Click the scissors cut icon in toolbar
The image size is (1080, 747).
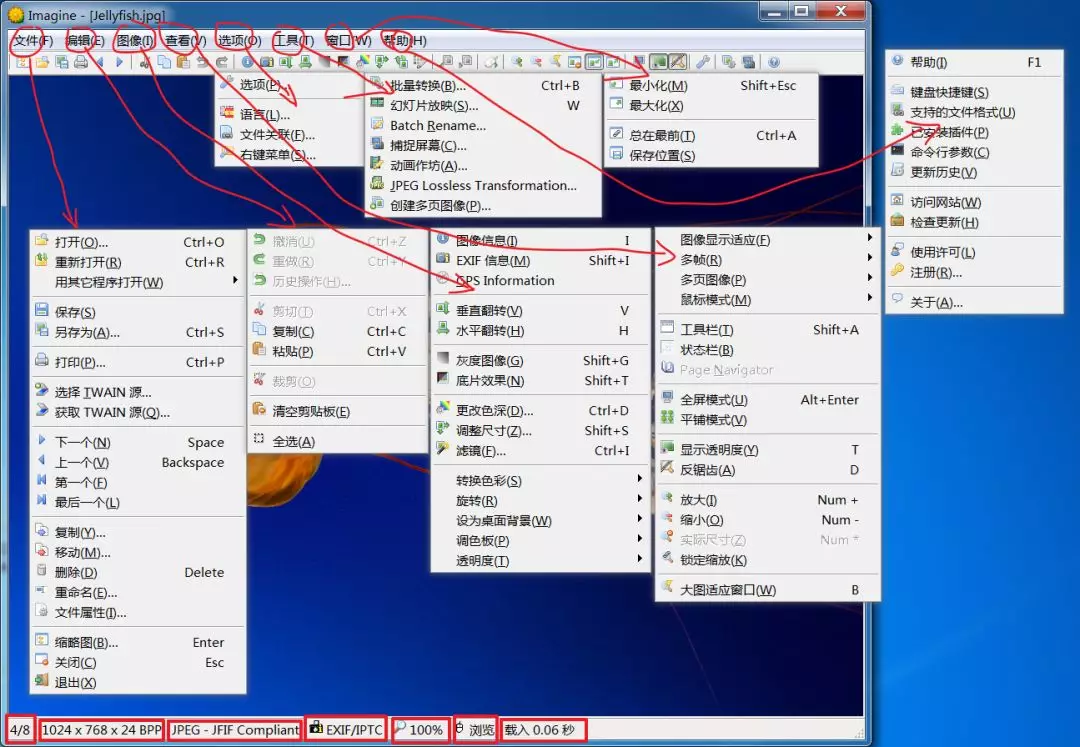(145, 63)
